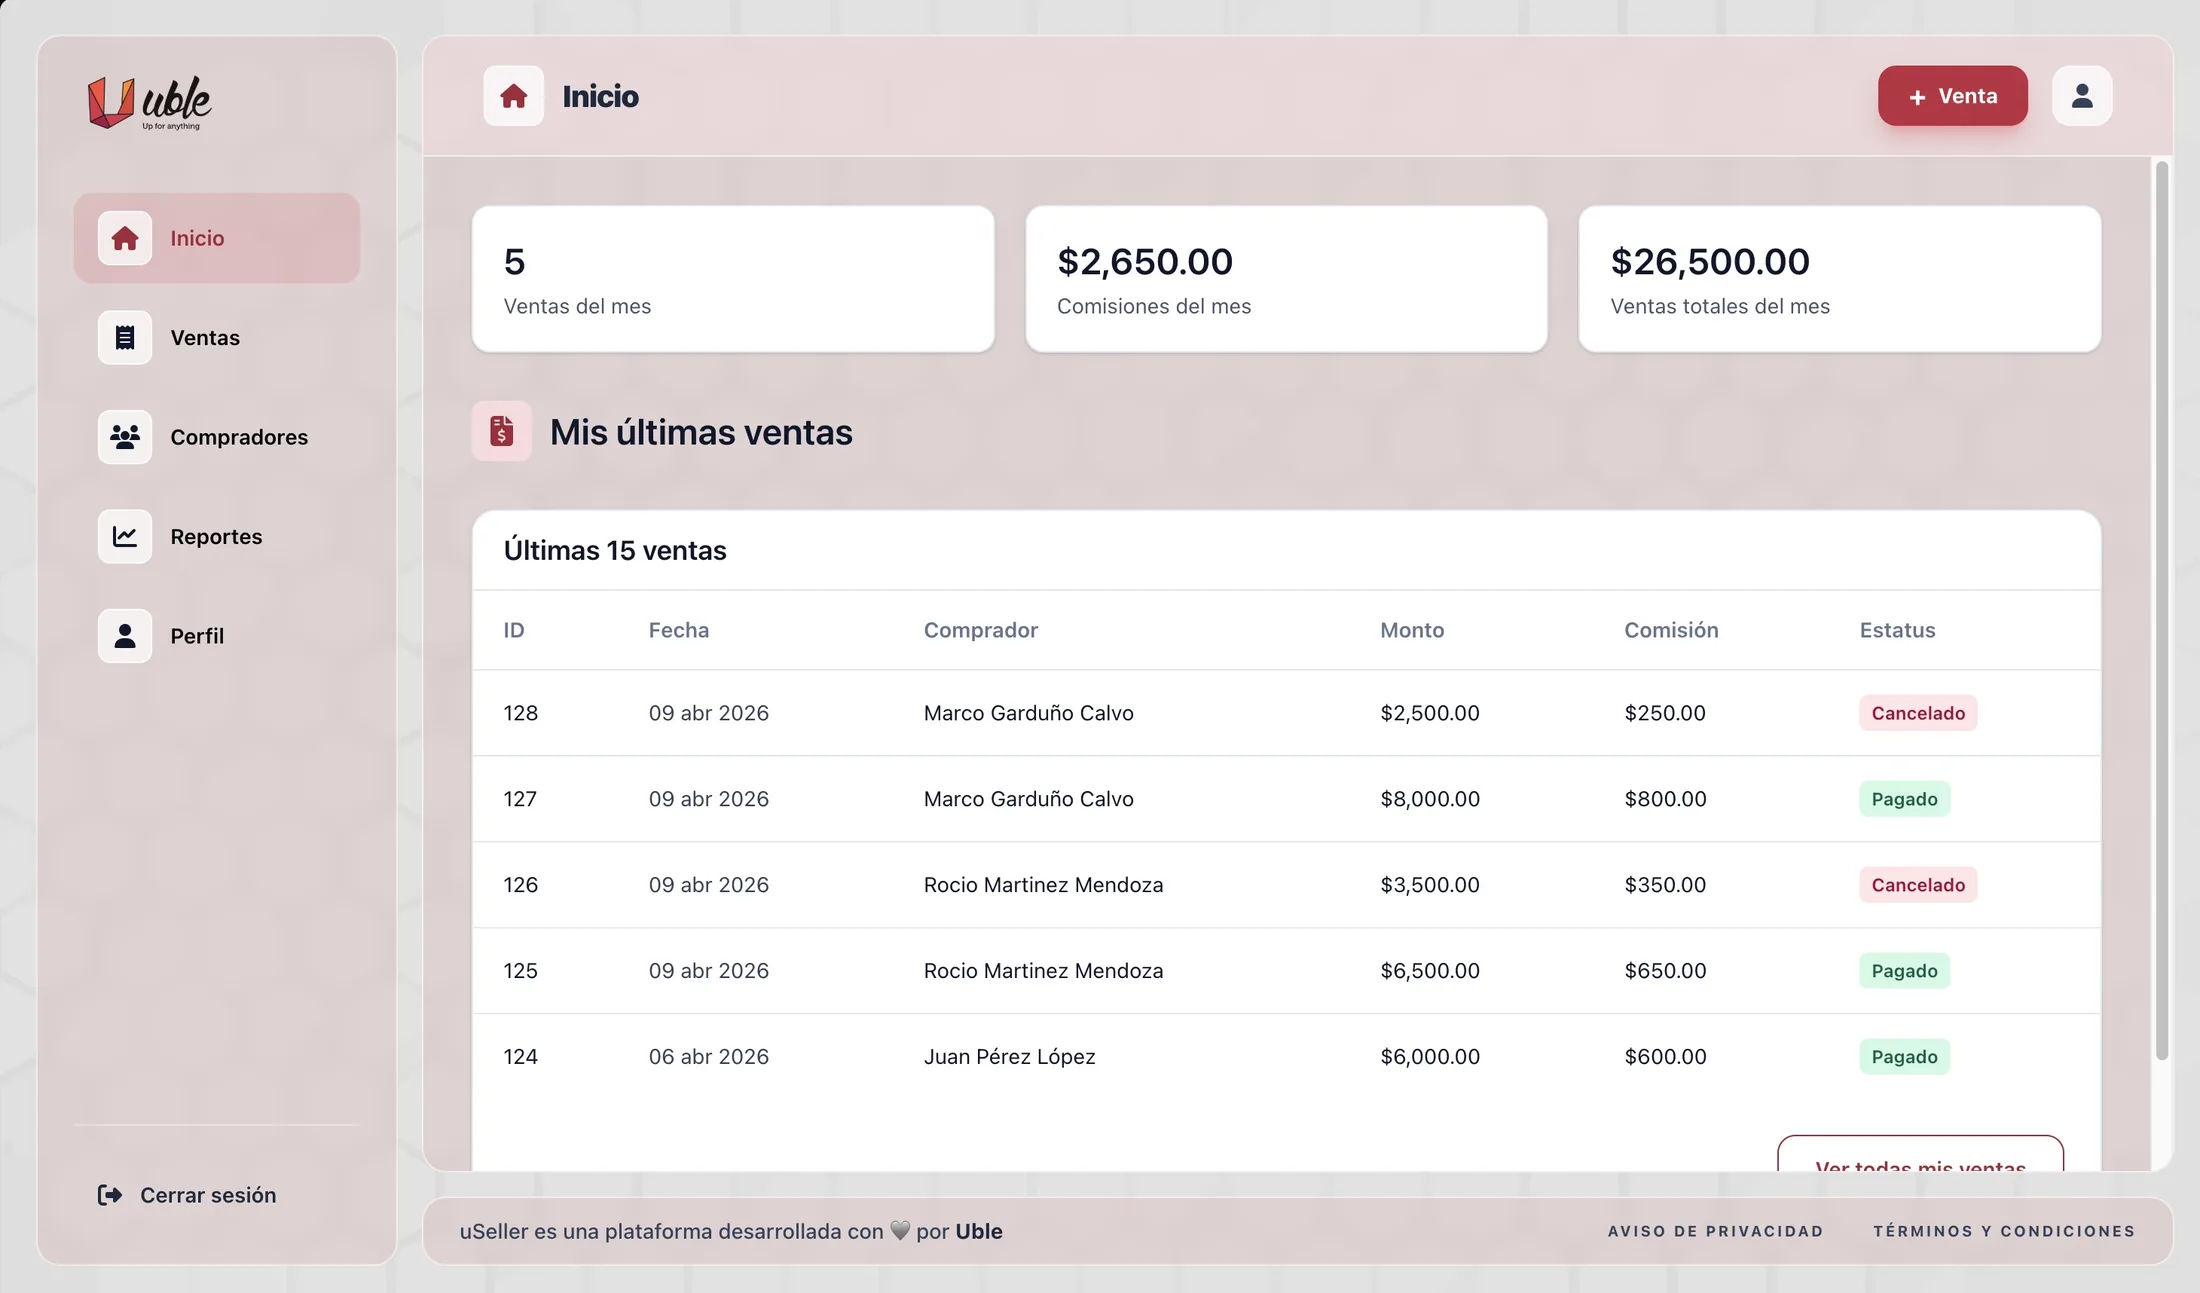Viewport: 2200px width, 1293px height.
Task: Click the $8,000.00 amount
Action: tap(1430, 799)
